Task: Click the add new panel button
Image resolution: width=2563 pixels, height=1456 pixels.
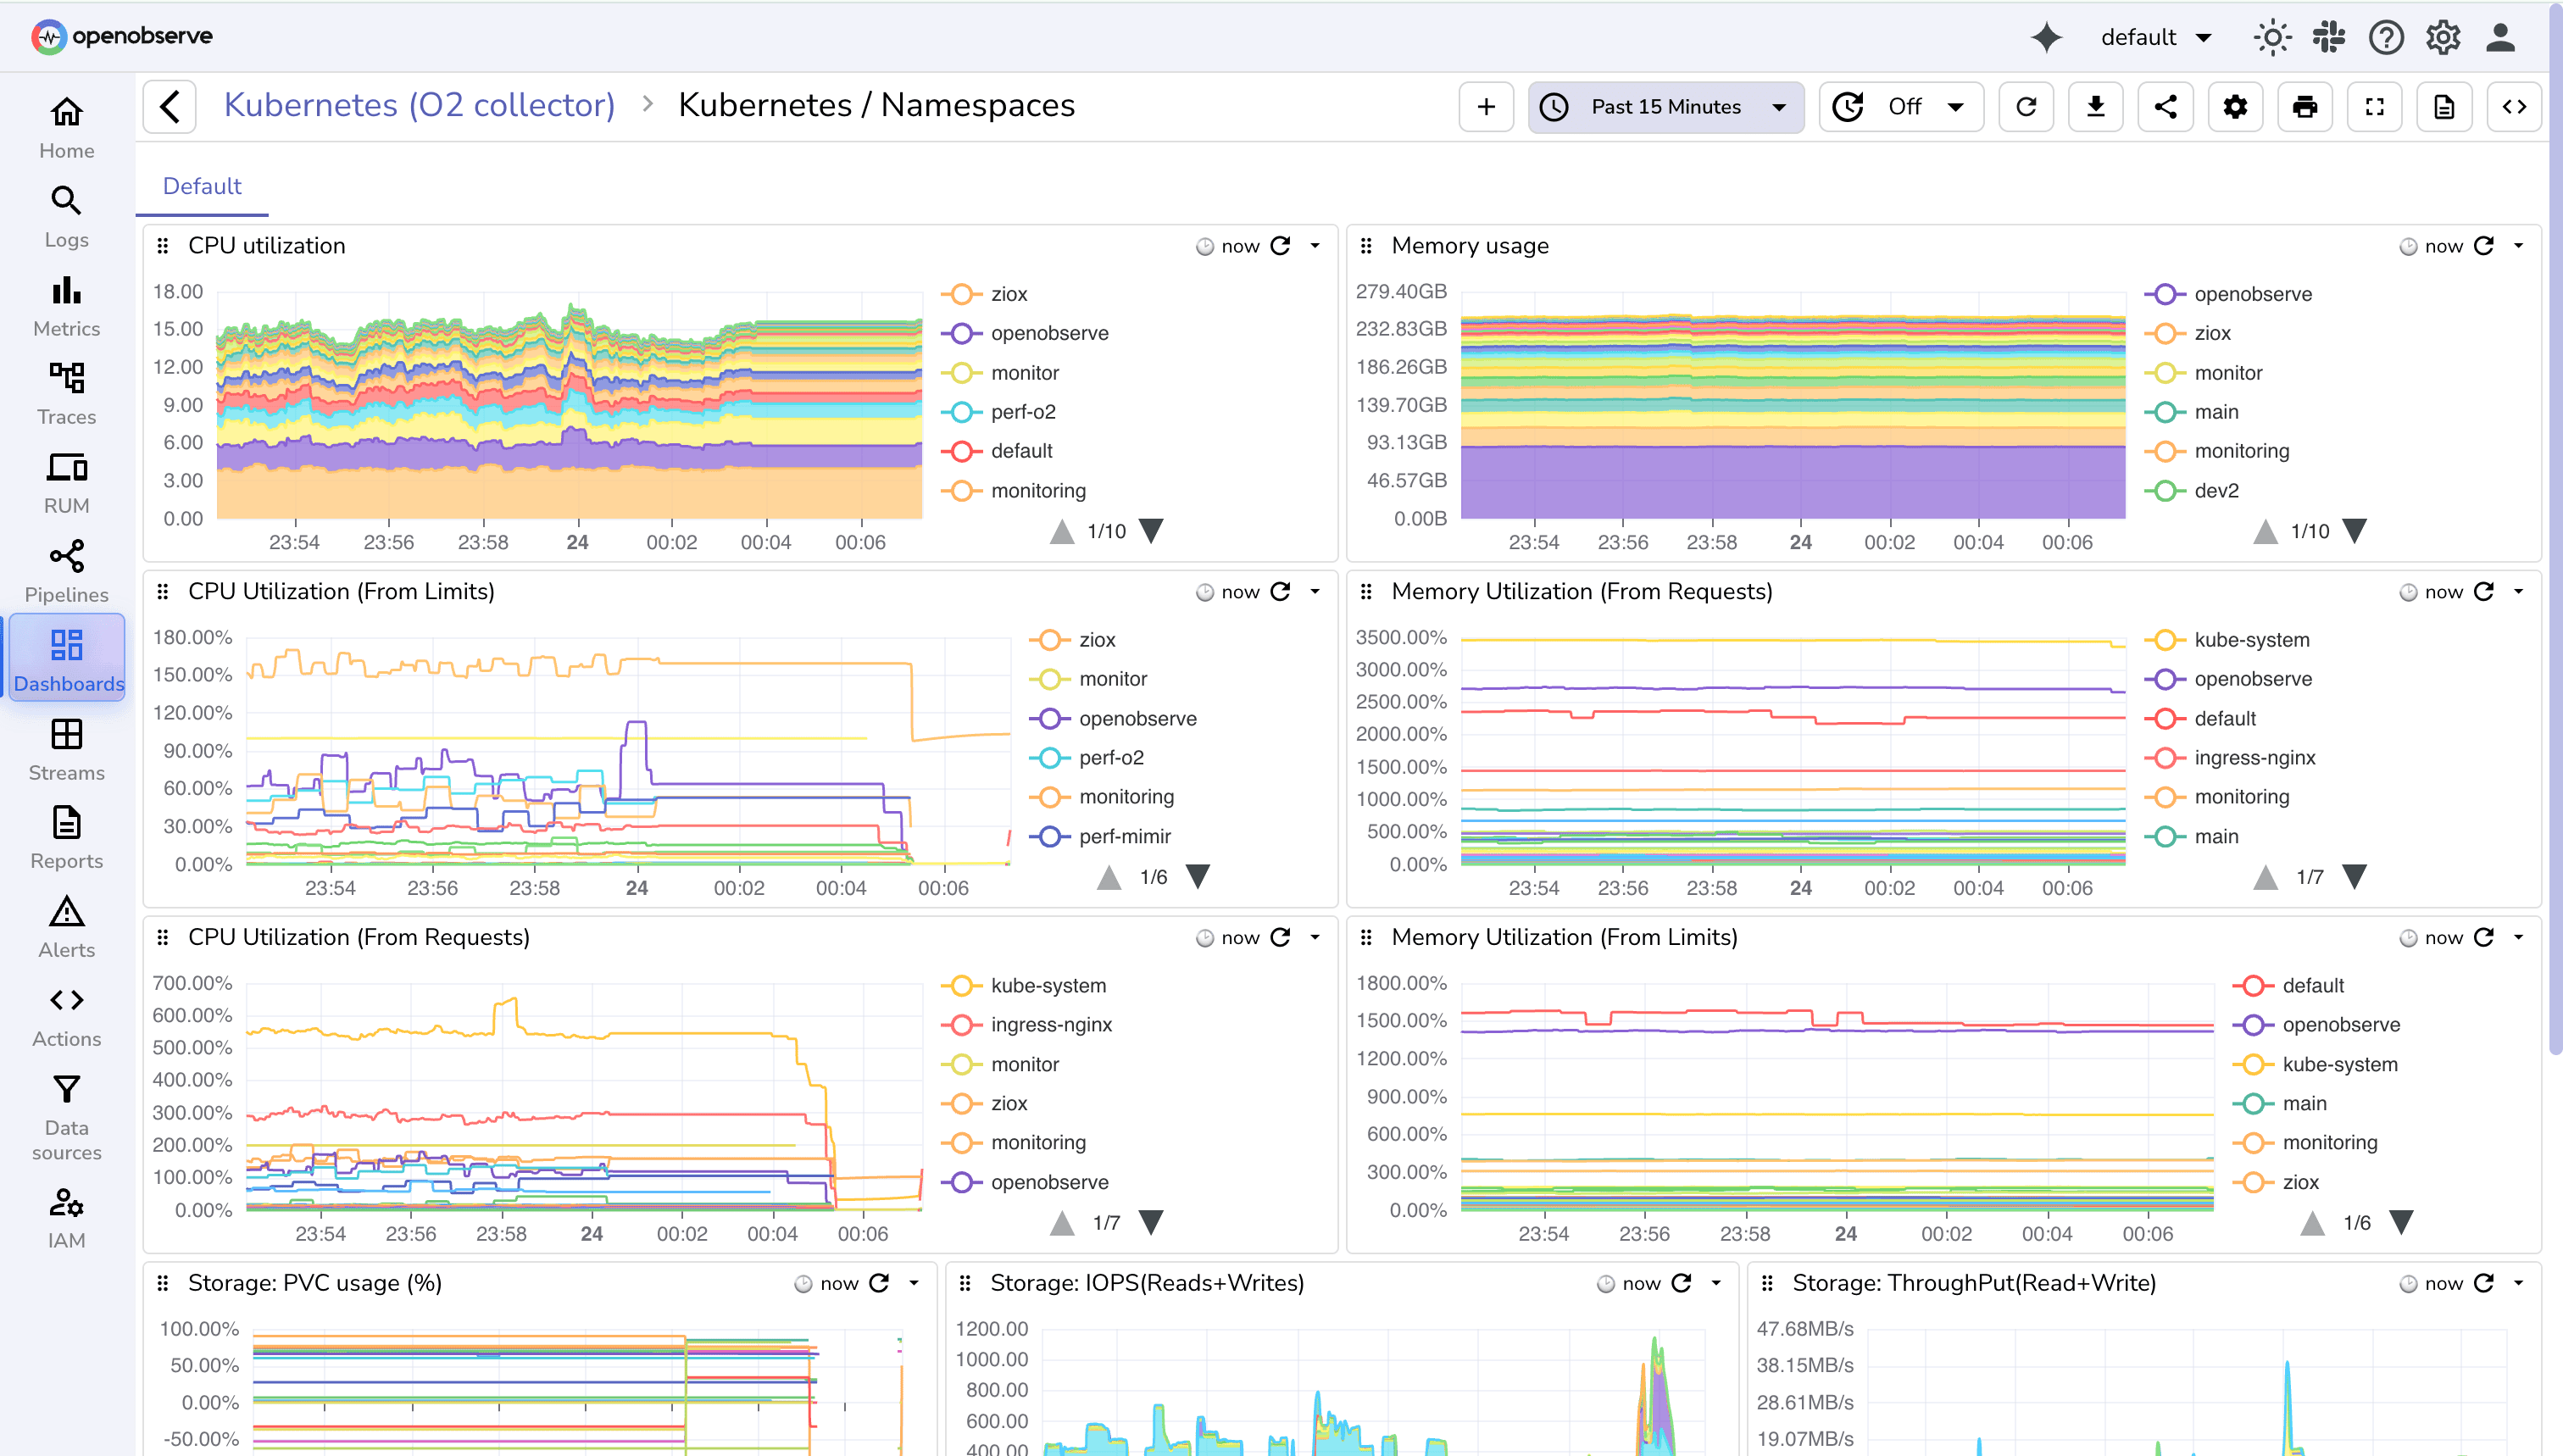Action: click(1485, 106)
